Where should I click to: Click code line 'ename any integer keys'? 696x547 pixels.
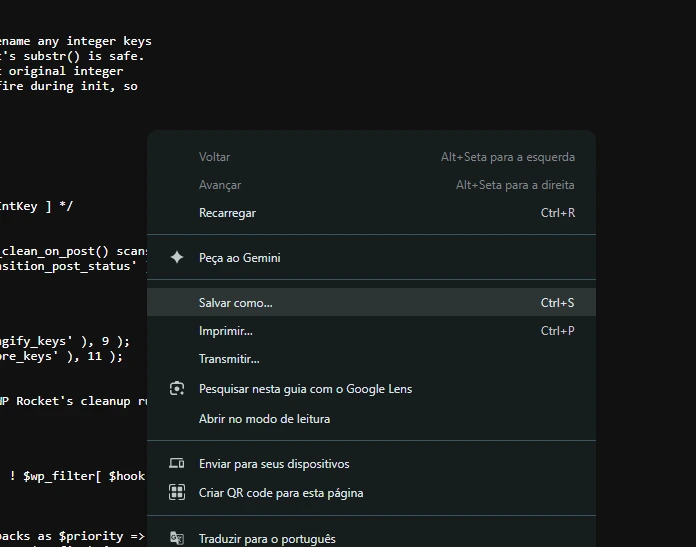coord(75,41)
